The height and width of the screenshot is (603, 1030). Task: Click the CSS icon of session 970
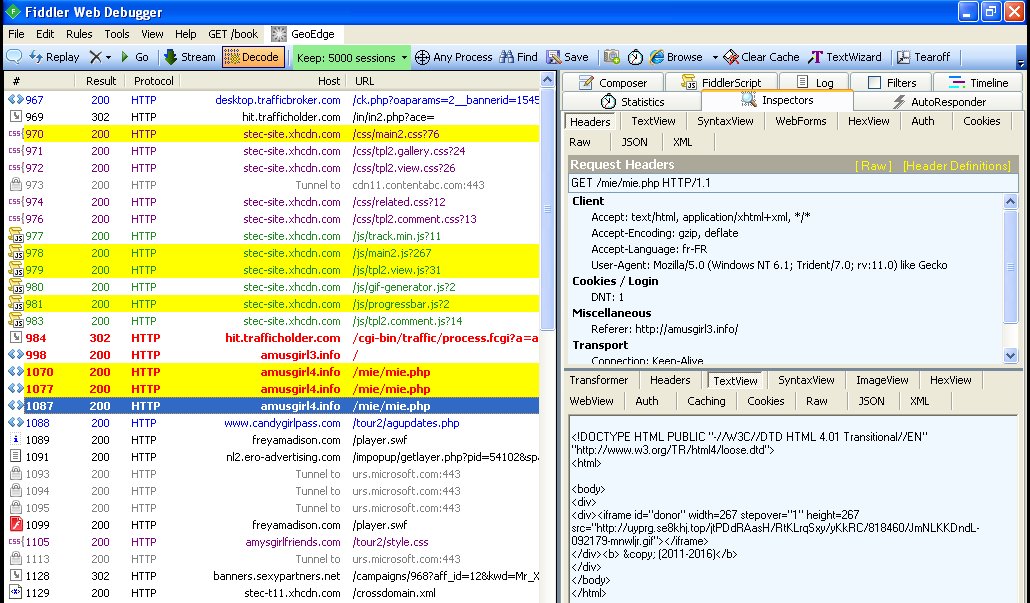(x=16, y=133)
